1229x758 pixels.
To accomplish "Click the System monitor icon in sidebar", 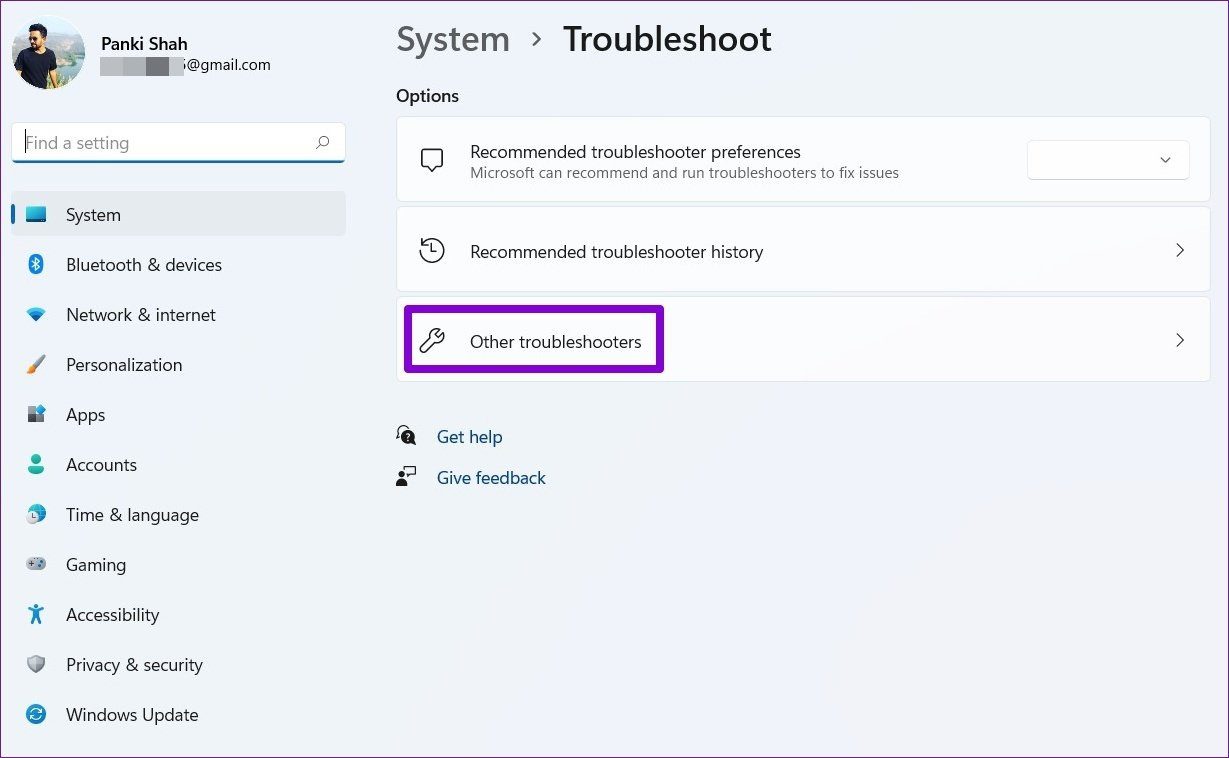I will [x=36, y=215].
